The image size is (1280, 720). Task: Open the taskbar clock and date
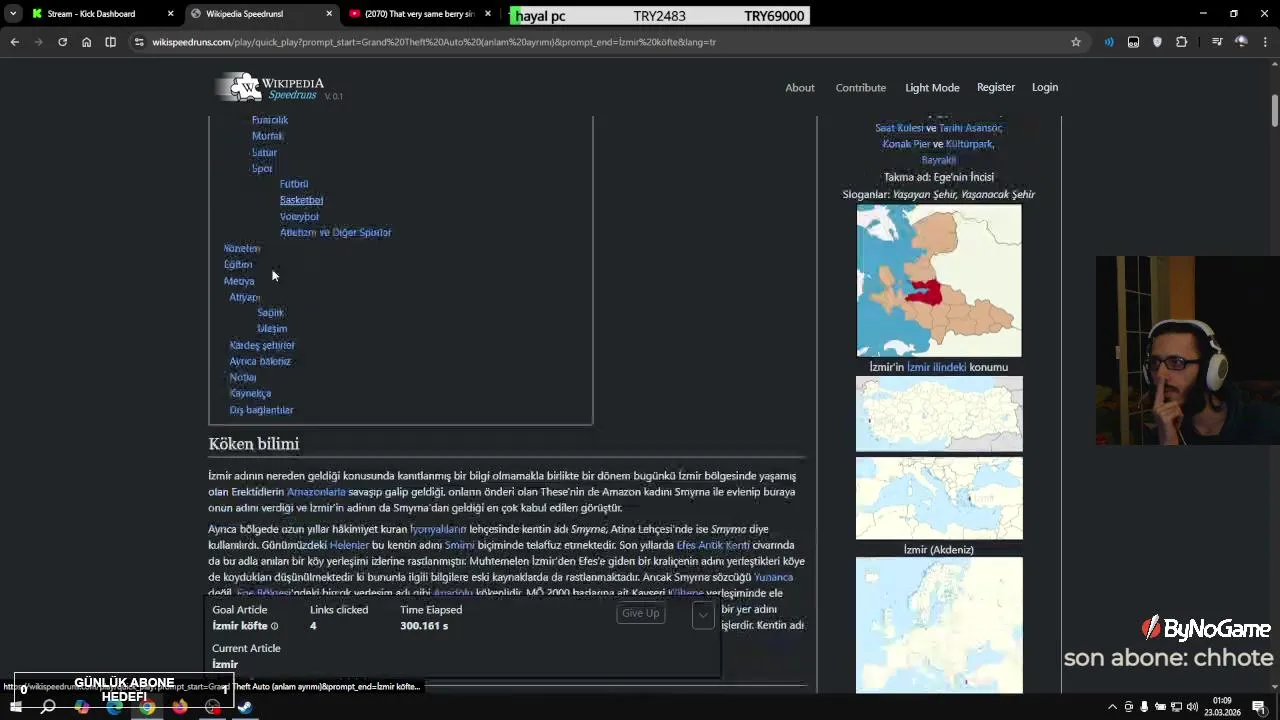pyautogui.click(x=1222, y=707)
